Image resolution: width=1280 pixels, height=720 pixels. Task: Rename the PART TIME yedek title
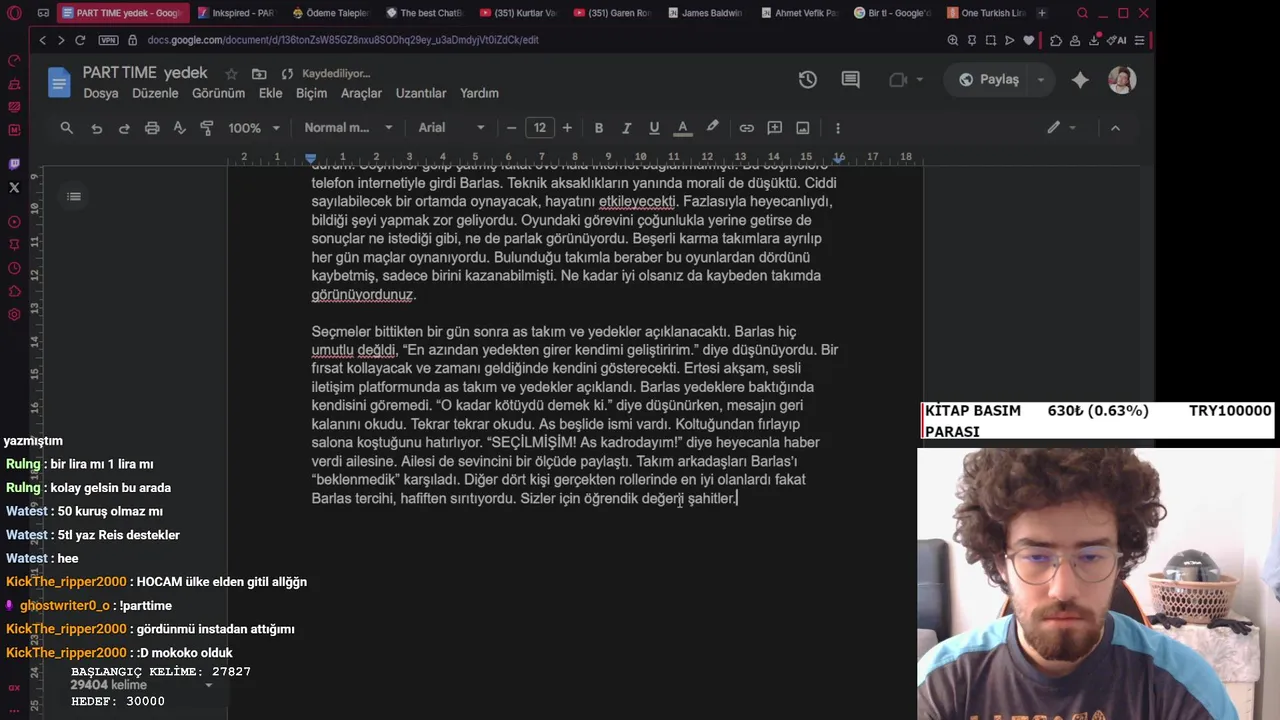[145, 73]
